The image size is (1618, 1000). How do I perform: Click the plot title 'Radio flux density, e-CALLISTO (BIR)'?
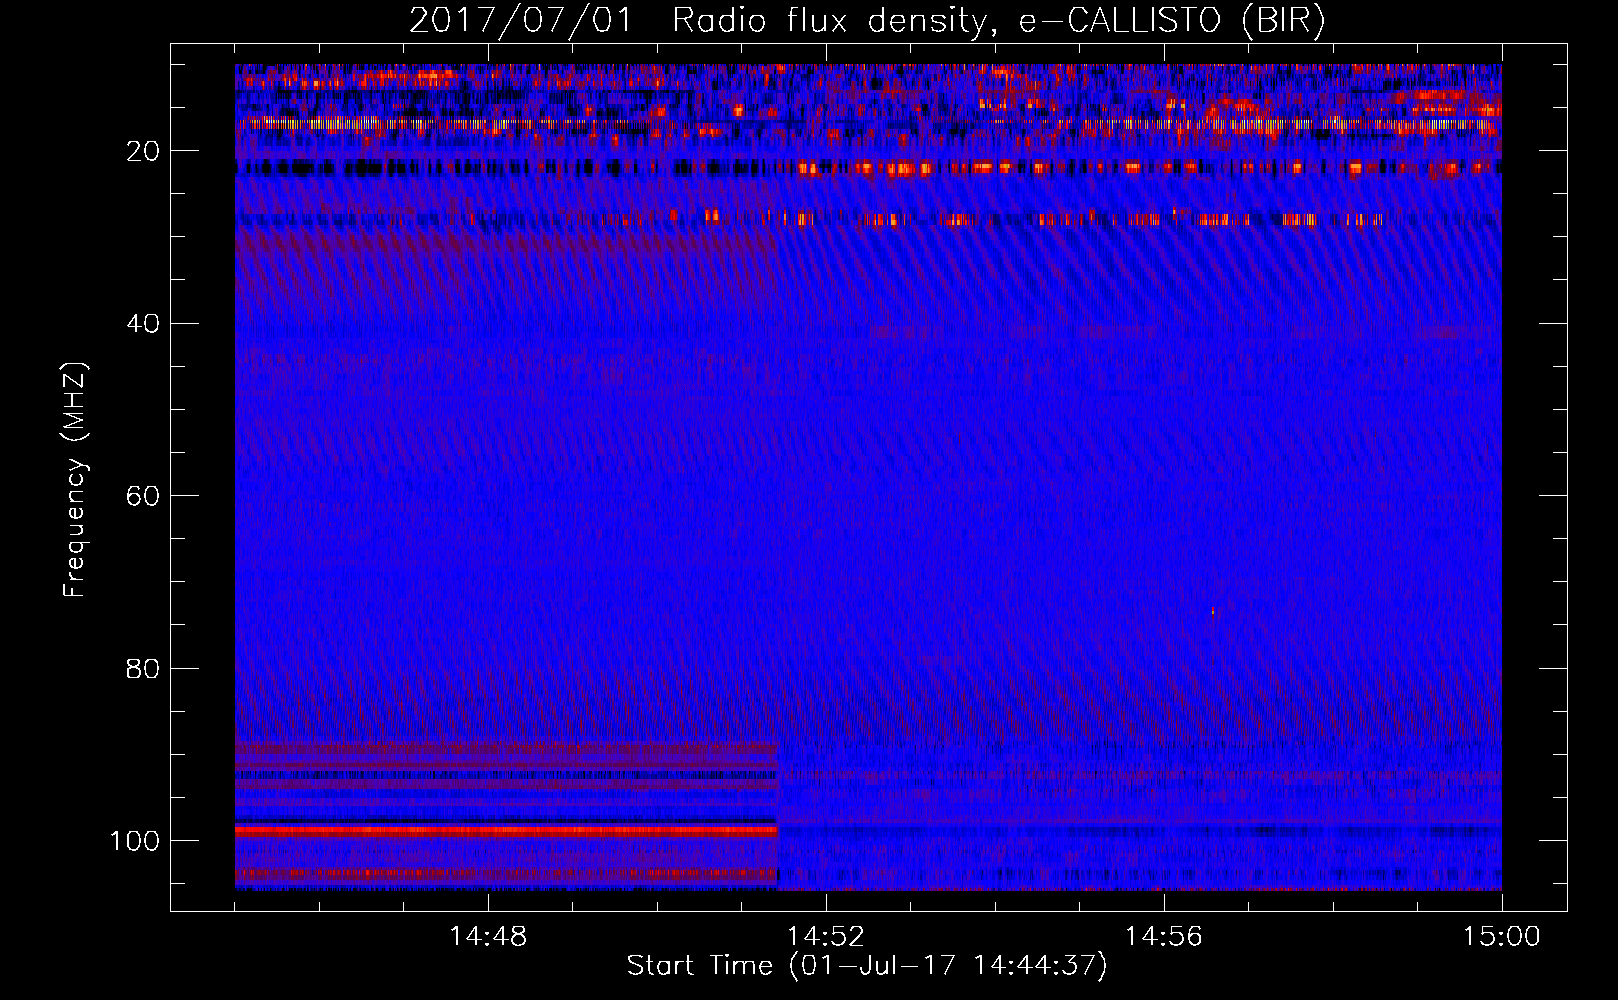(998, 20)
